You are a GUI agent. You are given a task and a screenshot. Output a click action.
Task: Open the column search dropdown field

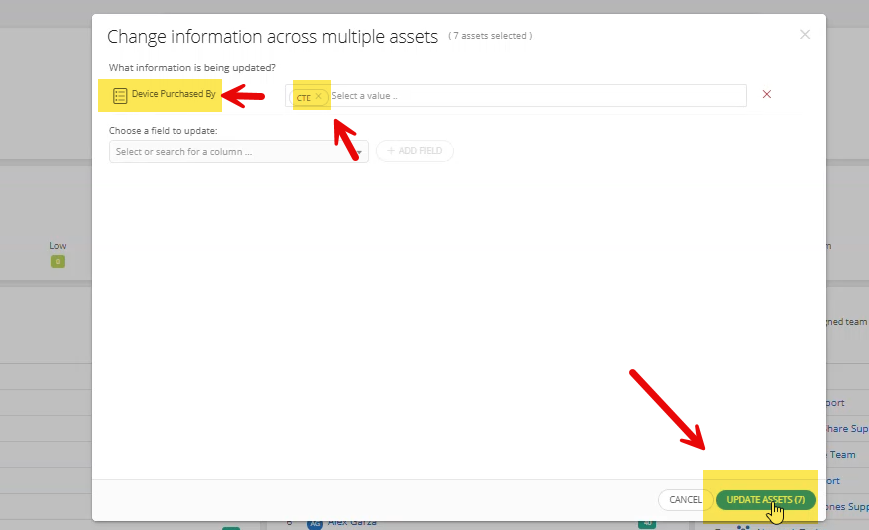click(x=230, y=152)
